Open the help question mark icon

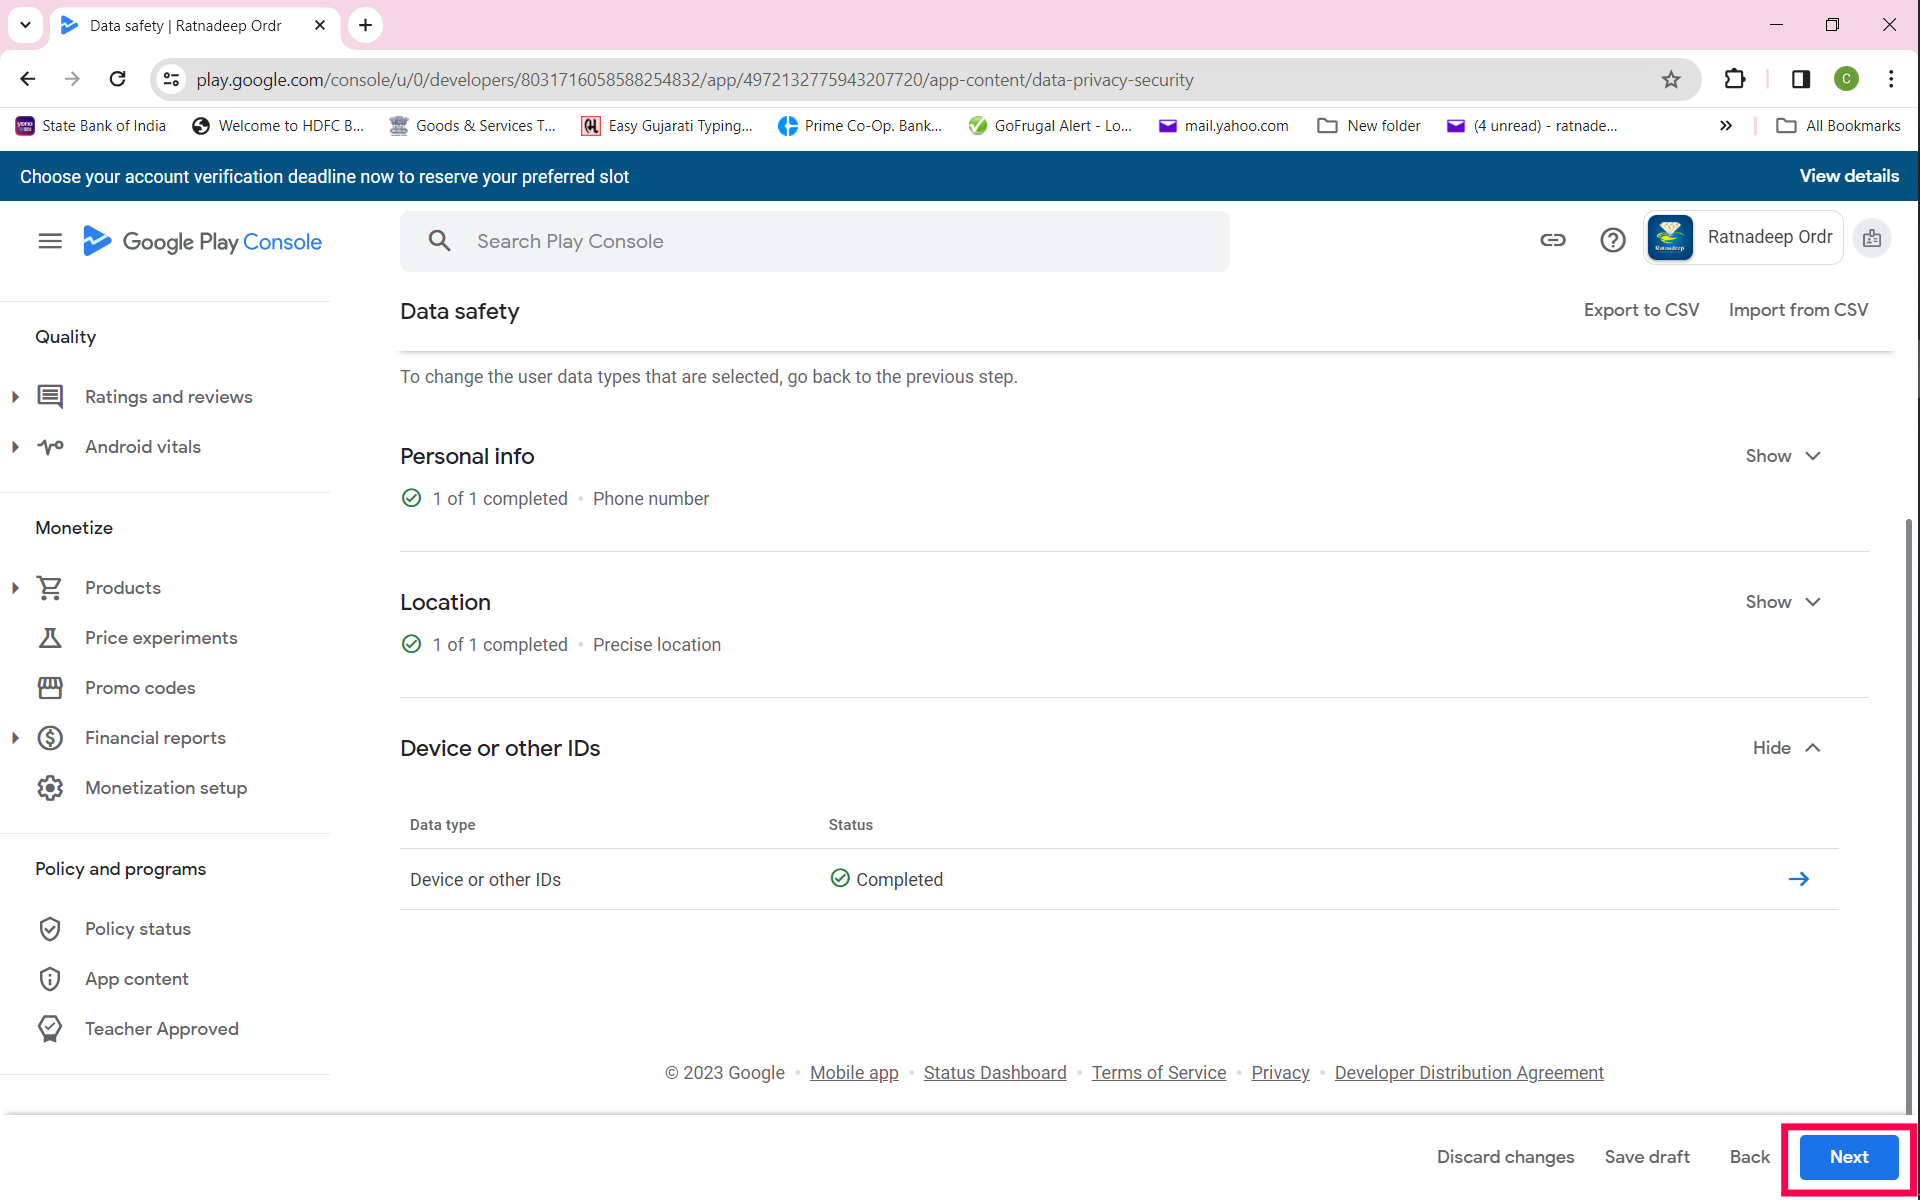coord(1612,240)
